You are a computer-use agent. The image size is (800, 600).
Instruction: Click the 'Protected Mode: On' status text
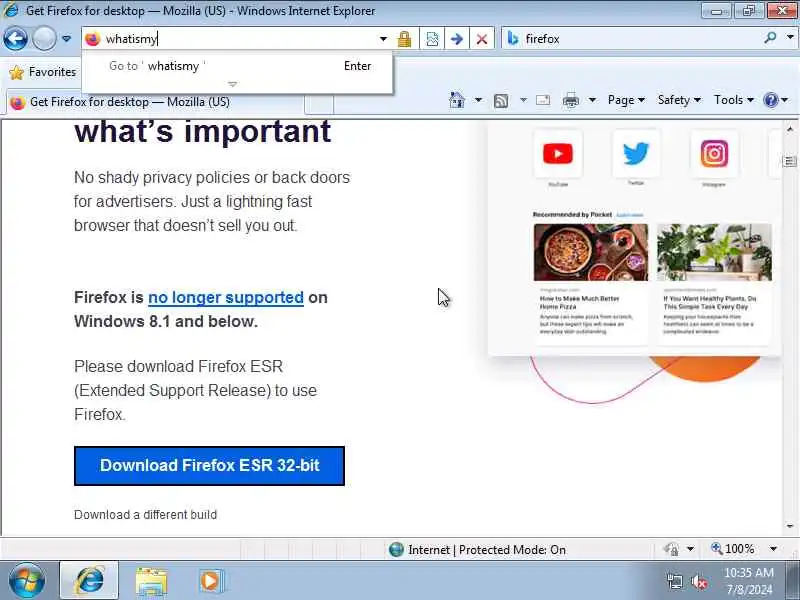coord(512,550)
